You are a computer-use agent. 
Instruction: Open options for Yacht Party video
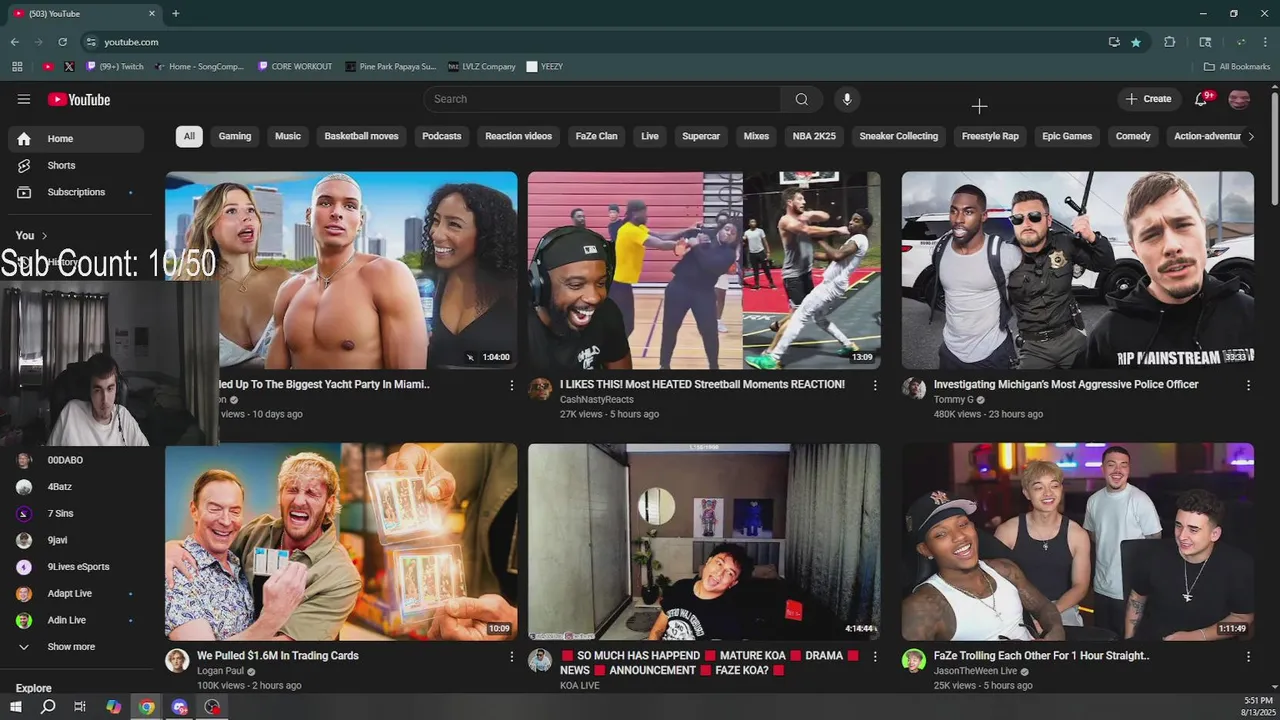click(x=512, y=385)
